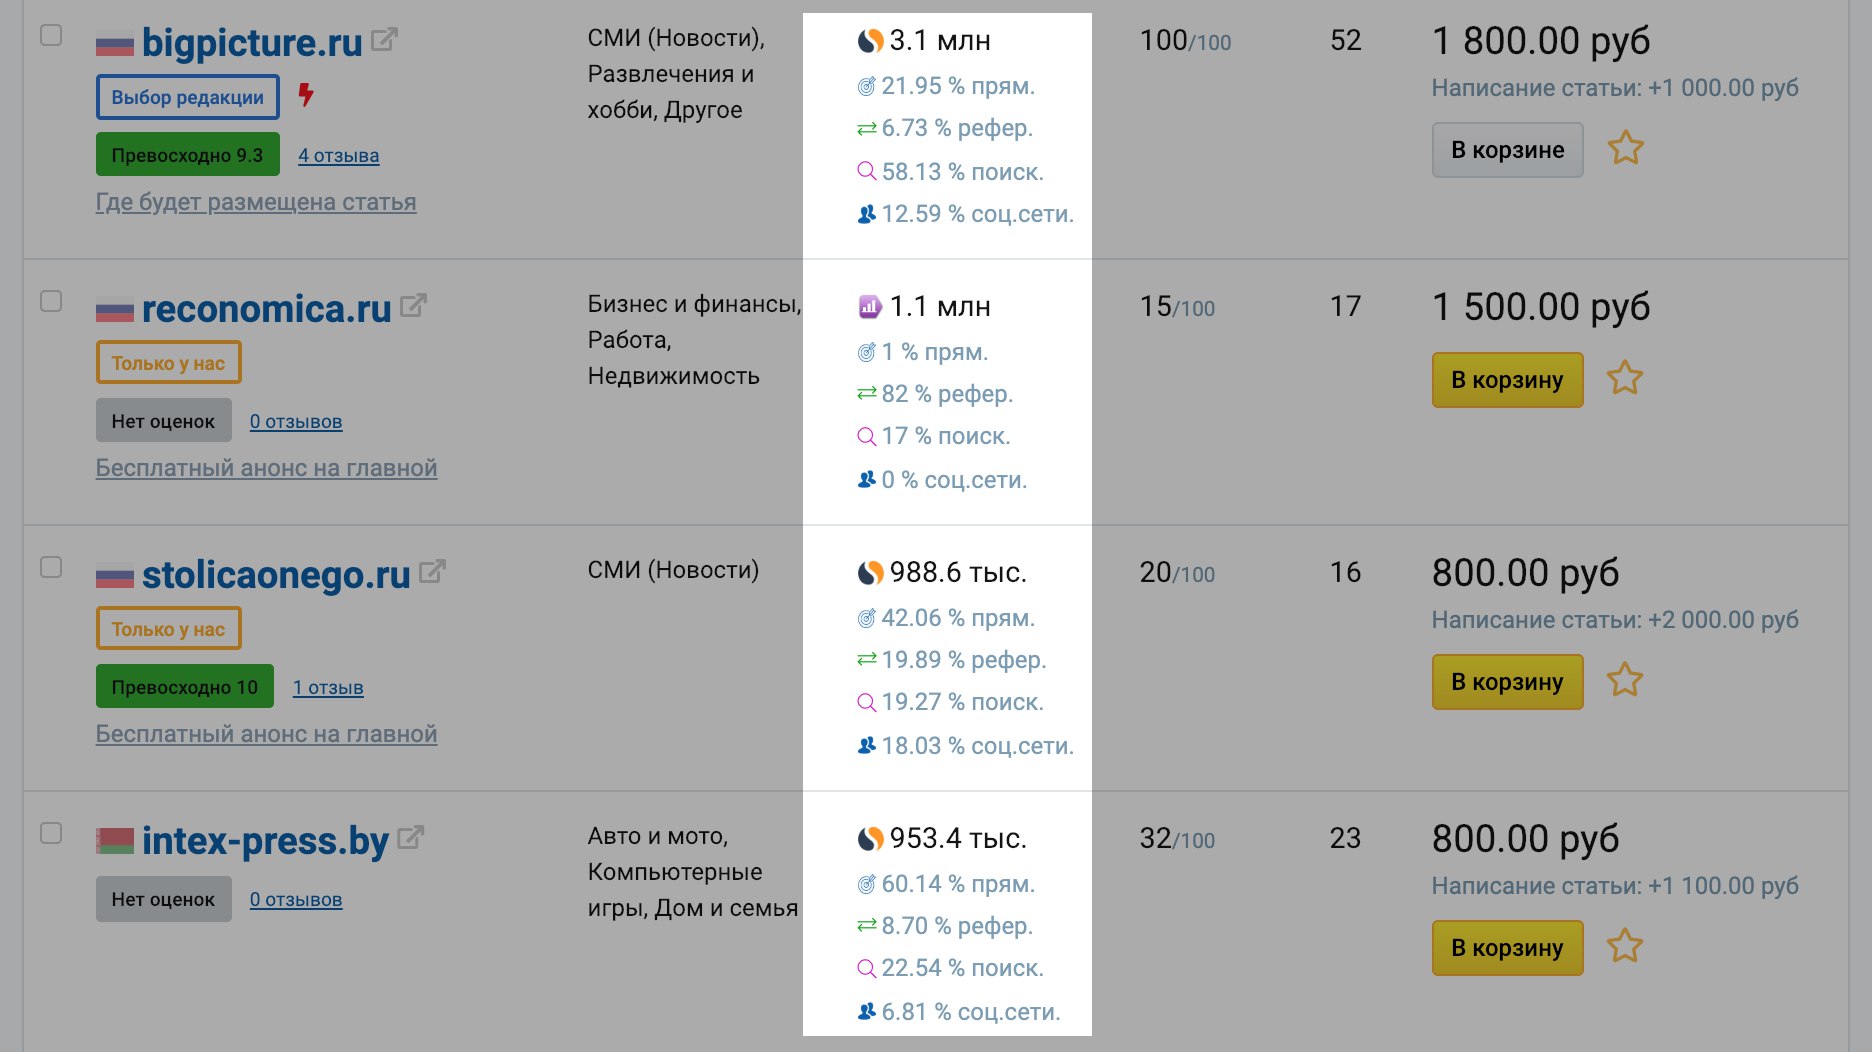Screen dimensions: 1872x1052
Task: Click the stolicaonego.ru site name
Action: 276,574
